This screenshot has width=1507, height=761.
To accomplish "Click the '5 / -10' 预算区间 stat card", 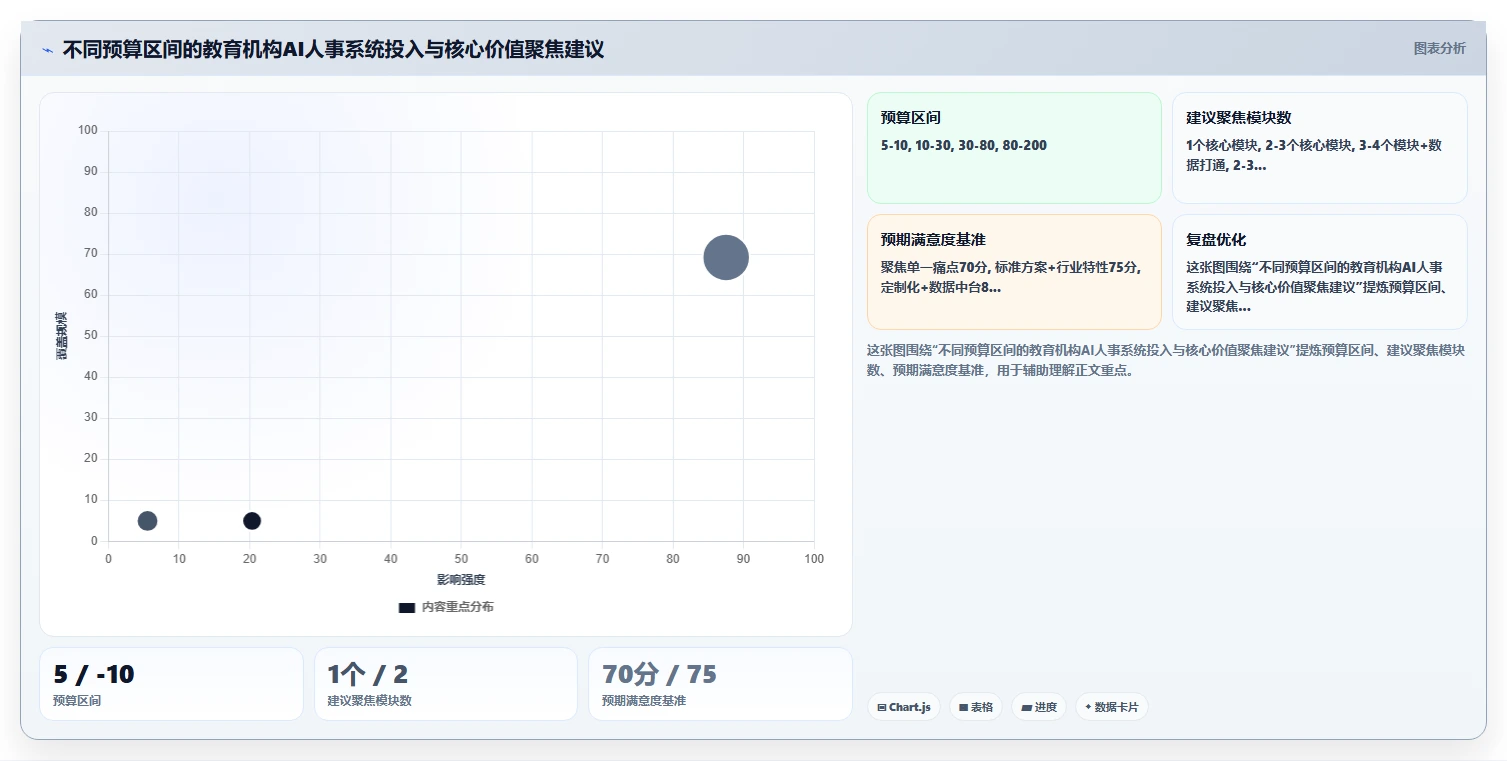I will (171, 684).
